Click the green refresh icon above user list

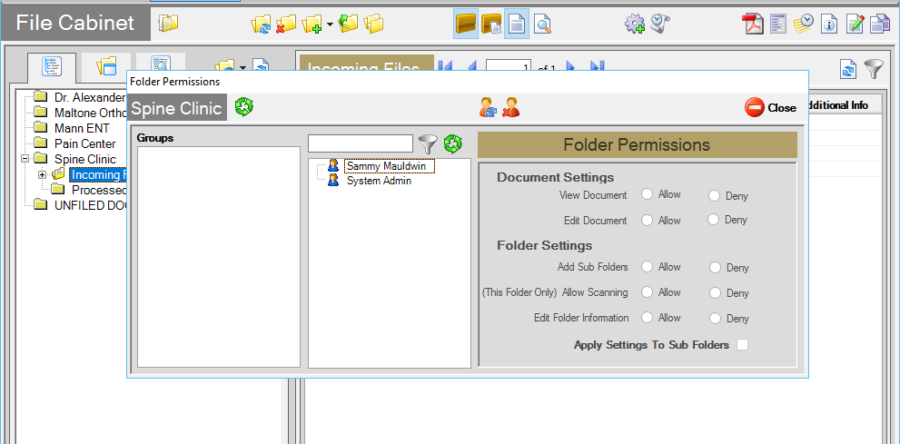[x=454, y=144]
